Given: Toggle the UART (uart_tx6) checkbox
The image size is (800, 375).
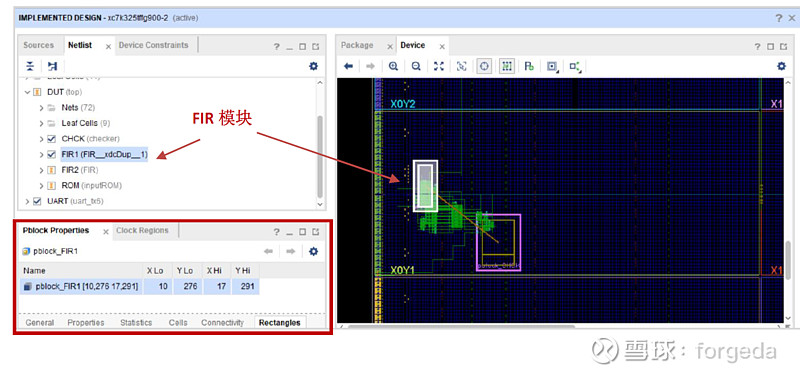Looking at the screenshot, I should tap(37, 201).
